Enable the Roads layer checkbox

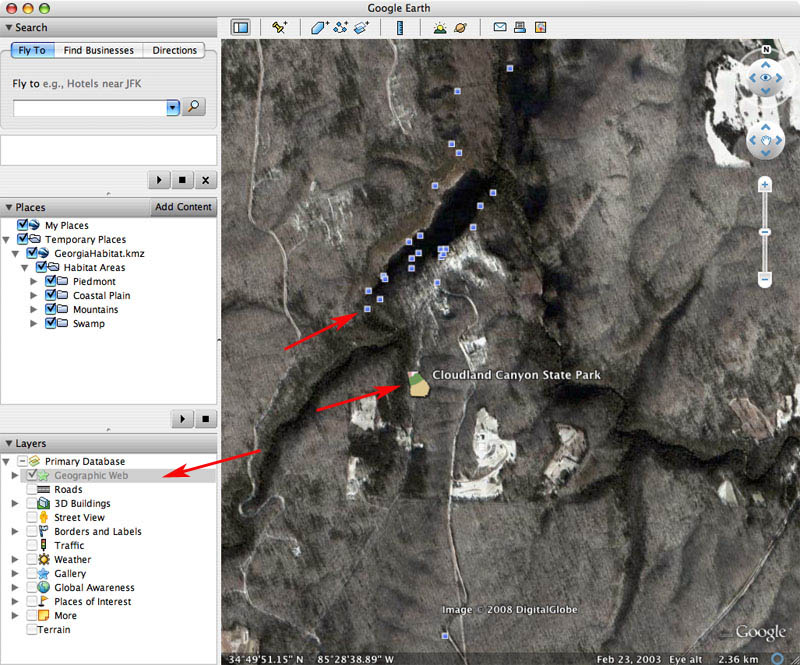[32, 489]
